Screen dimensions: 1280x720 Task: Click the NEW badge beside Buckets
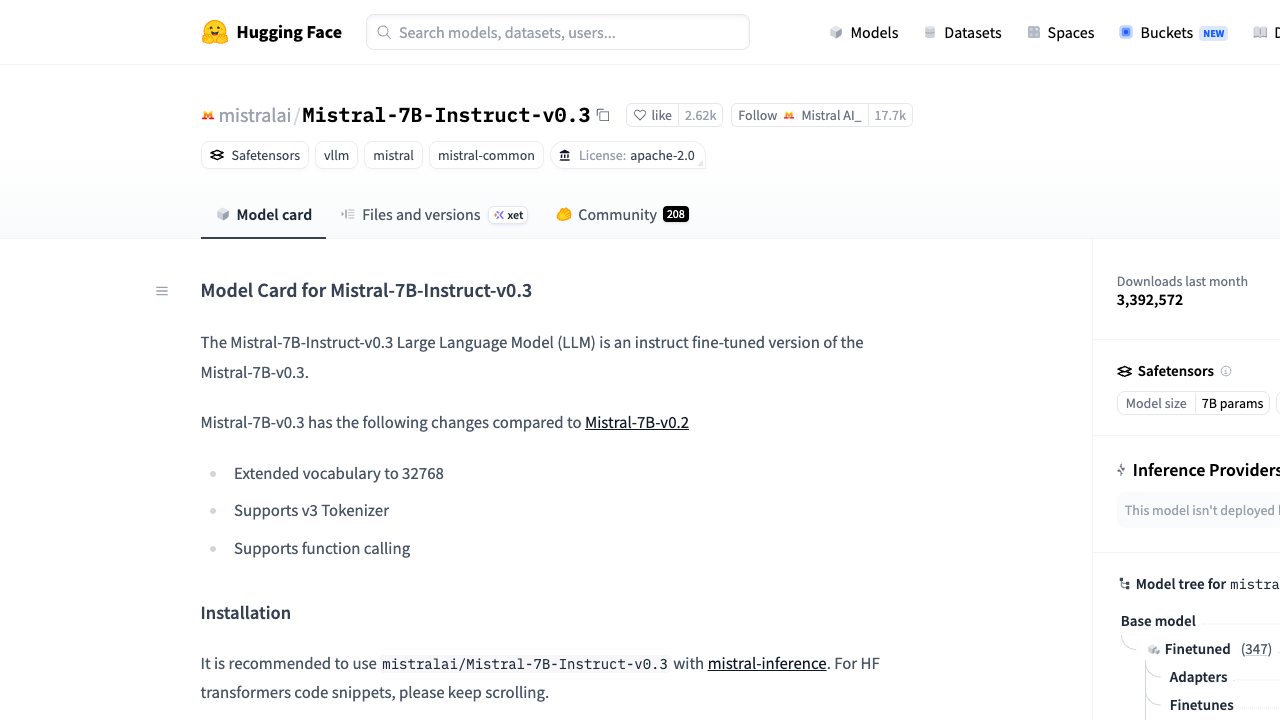click(1214, 33)
